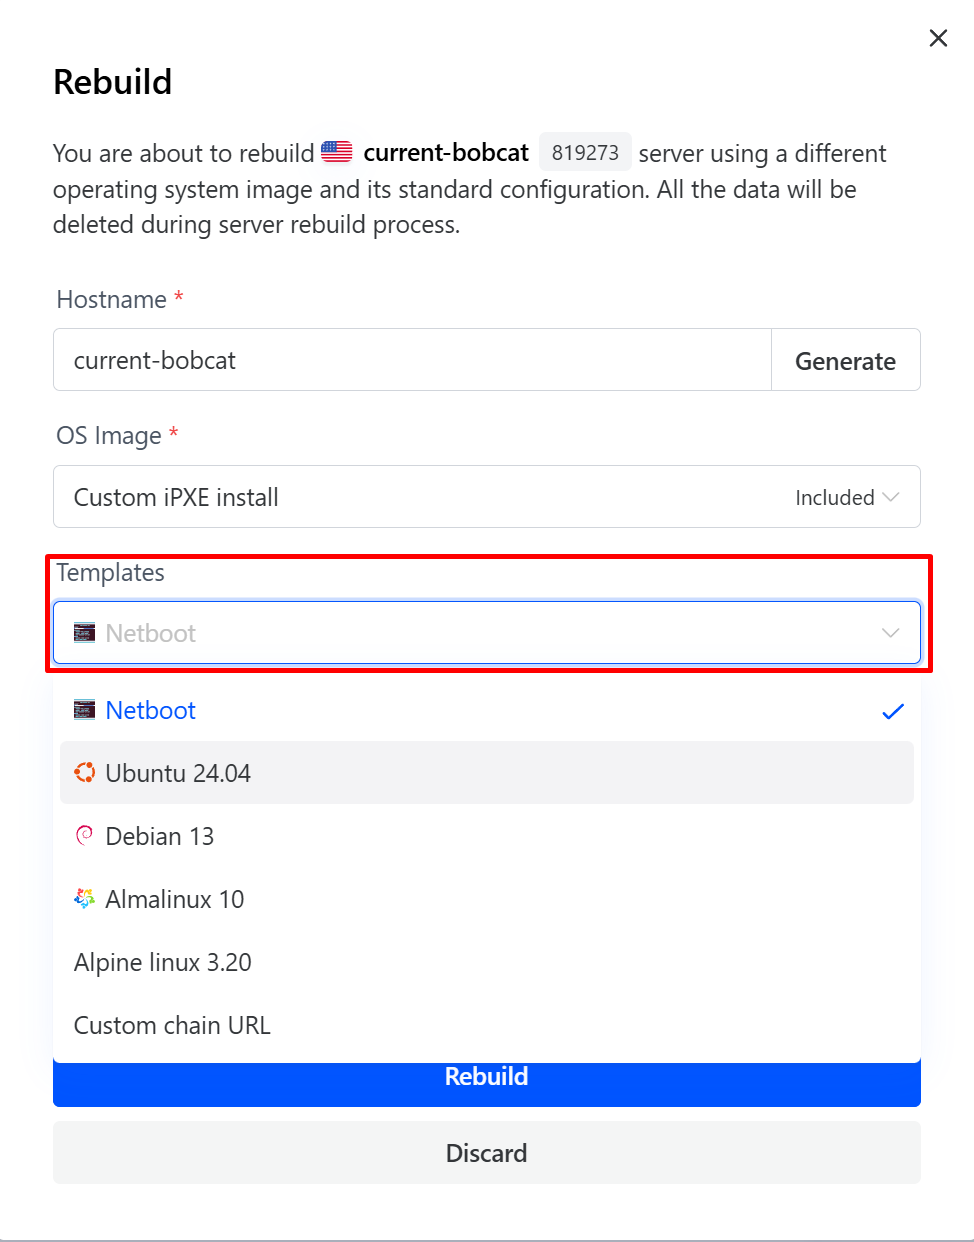
Task: Select Alpine linux 3.20 option
Action: tap(163, 962)
